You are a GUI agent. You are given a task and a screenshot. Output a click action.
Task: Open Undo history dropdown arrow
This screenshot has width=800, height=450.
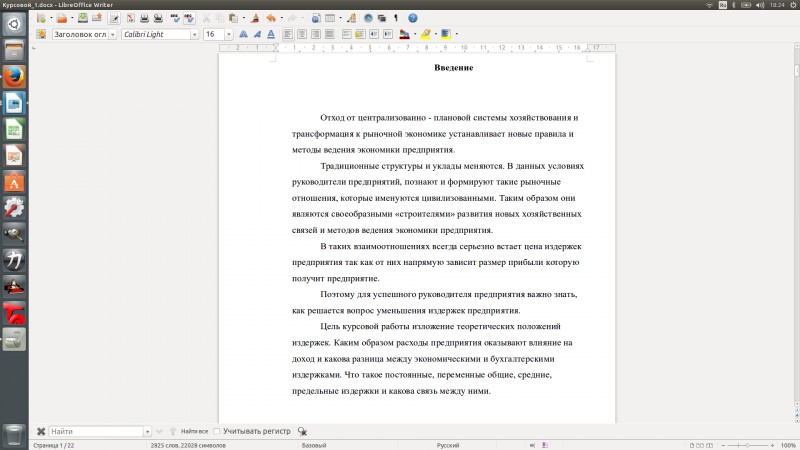[x=282, y=18]
